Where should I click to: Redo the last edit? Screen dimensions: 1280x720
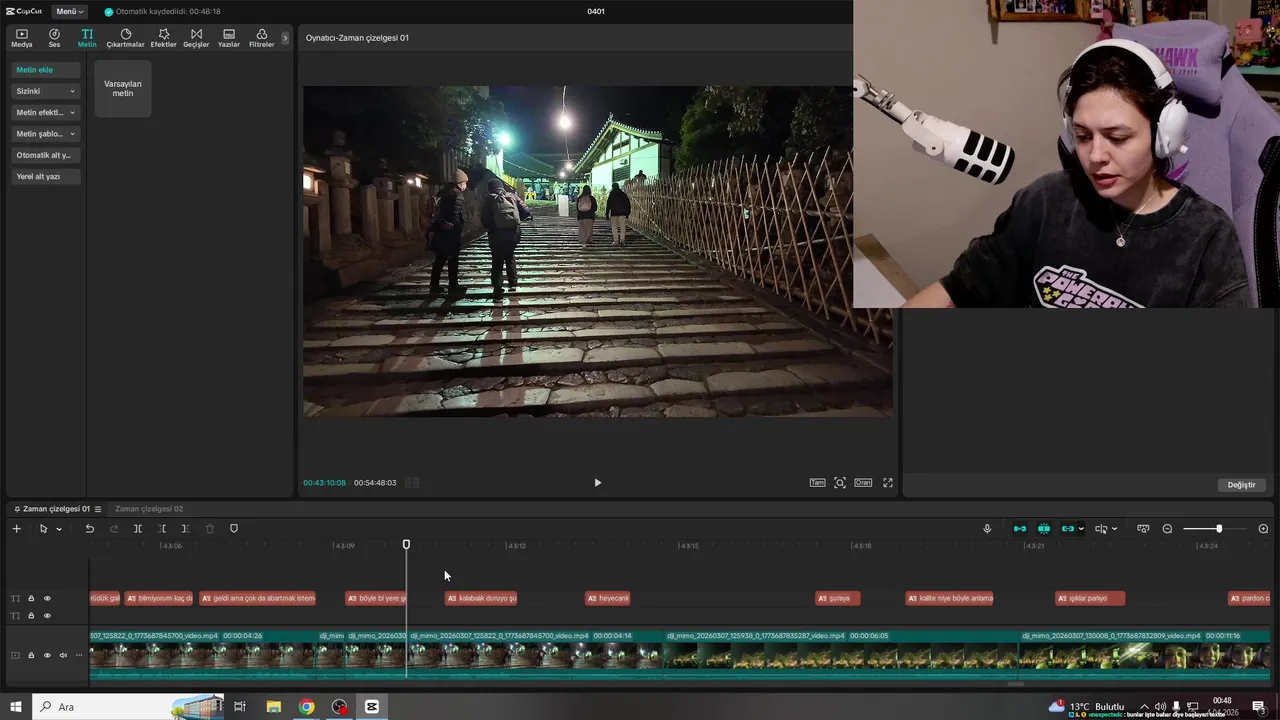click(113, 529)
